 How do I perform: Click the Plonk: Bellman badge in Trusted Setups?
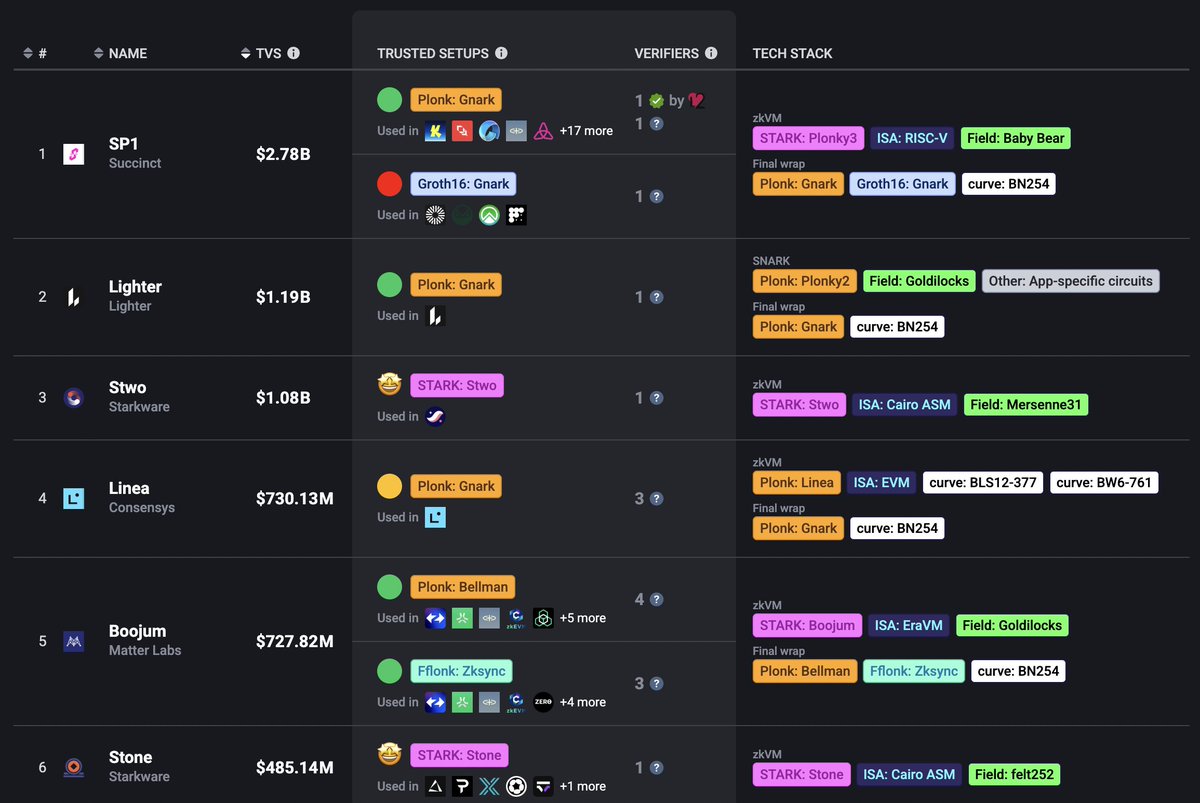point(463,587)
